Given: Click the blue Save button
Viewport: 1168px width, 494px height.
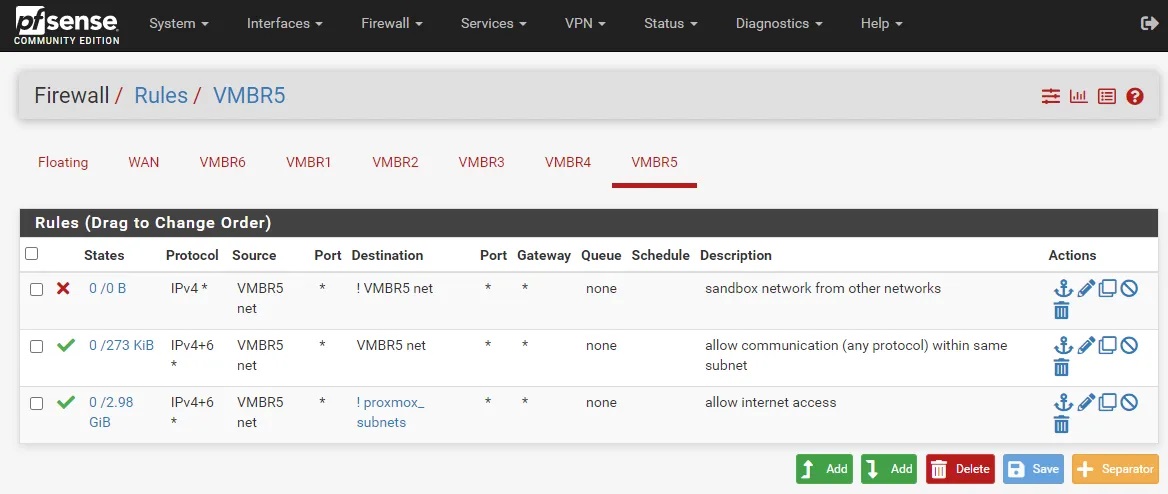Looking at the screenshot, I should click(1033, 469).
